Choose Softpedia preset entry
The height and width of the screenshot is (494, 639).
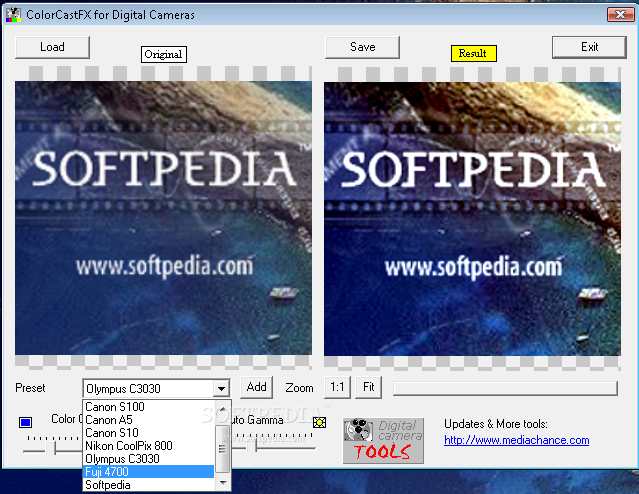pyautogui.click(x=148, y=485)
